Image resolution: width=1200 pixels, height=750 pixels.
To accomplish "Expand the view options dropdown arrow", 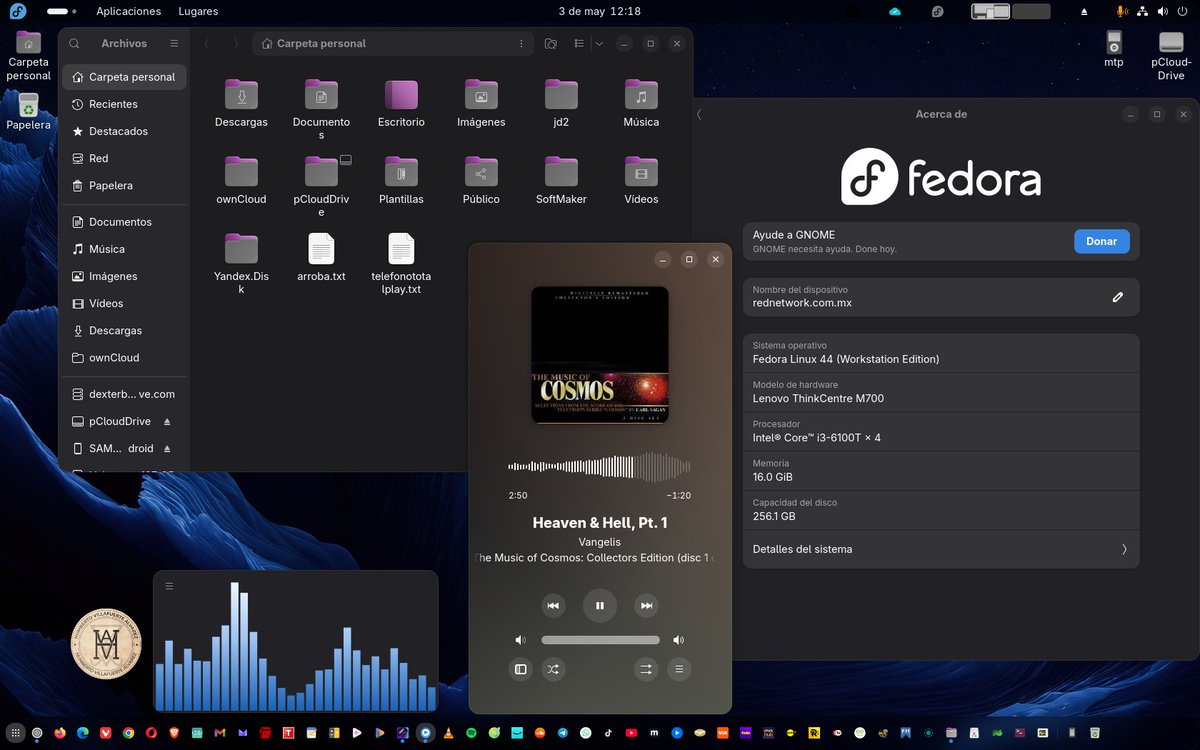I will point(599,43).
